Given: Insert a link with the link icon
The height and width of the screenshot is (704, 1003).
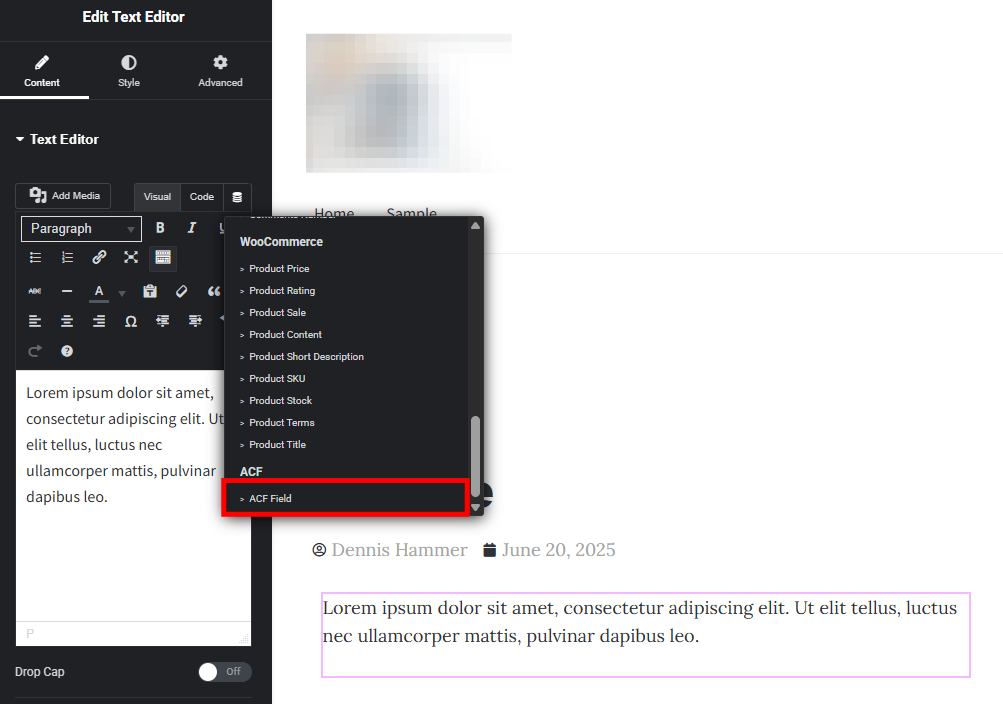Looking at the screenshot, I should pos(99,257).
